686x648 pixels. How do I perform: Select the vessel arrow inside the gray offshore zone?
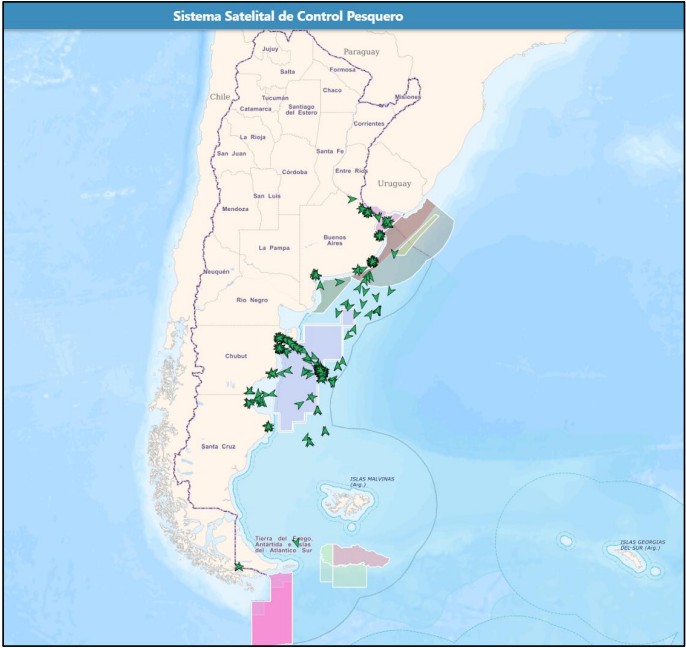(394, 253)
